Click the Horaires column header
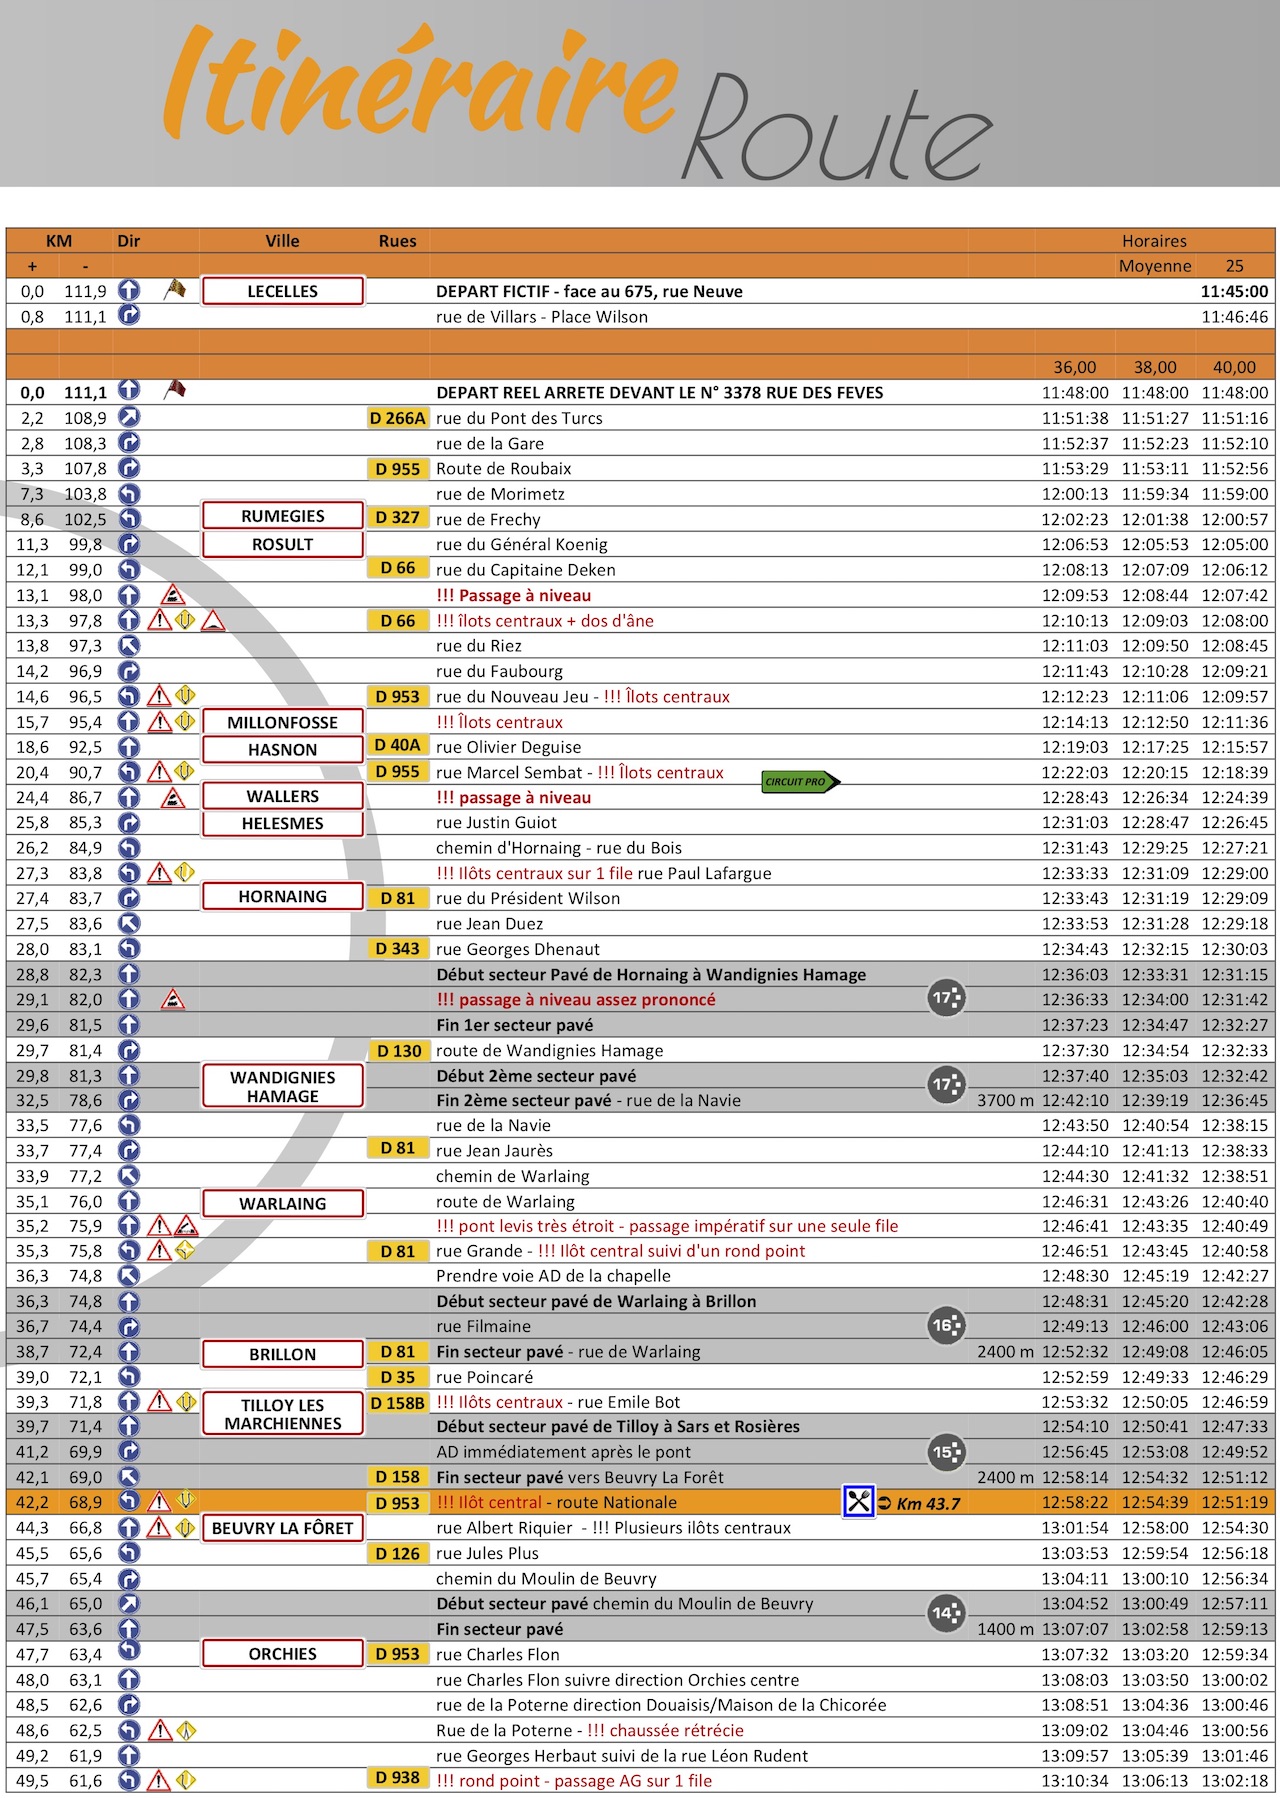The height and width of the screenshot is (1798, 1280). [x=1154, y=241]
